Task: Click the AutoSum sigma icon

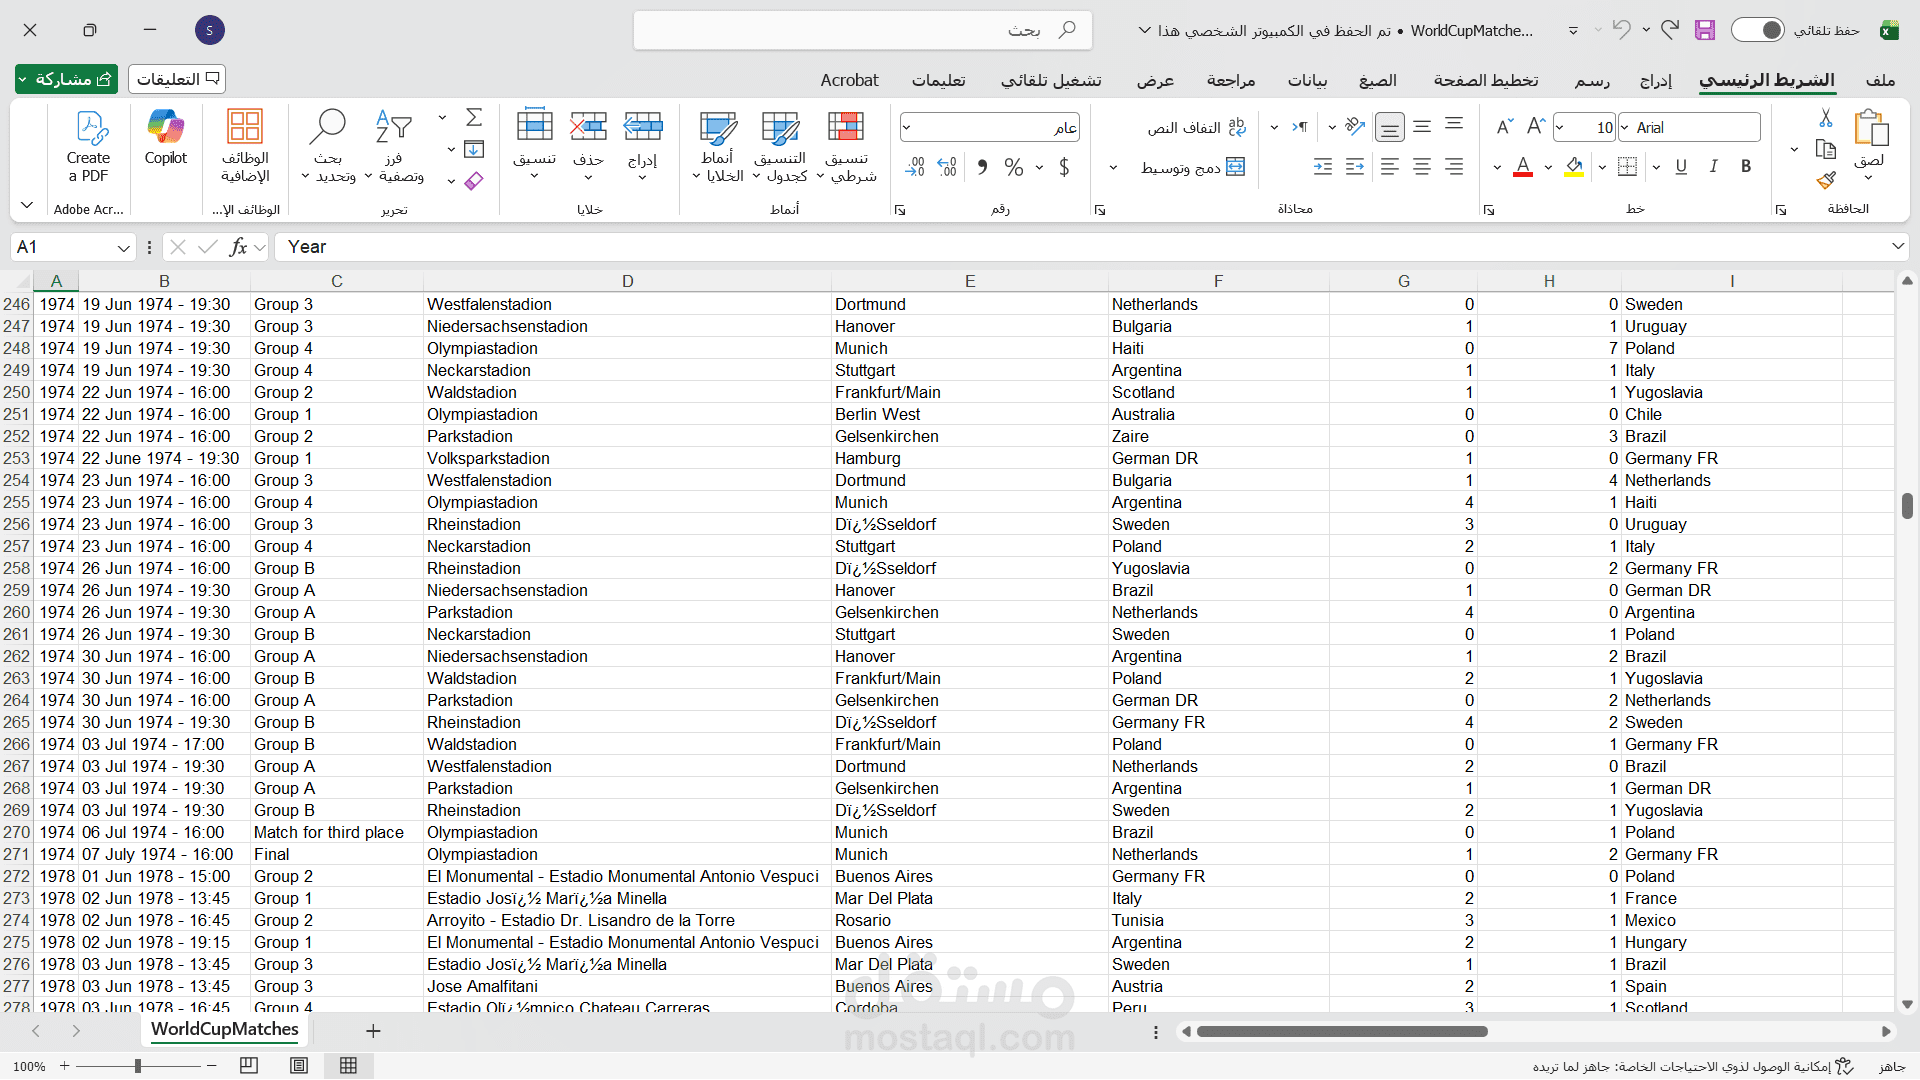Action: point(474,117)
